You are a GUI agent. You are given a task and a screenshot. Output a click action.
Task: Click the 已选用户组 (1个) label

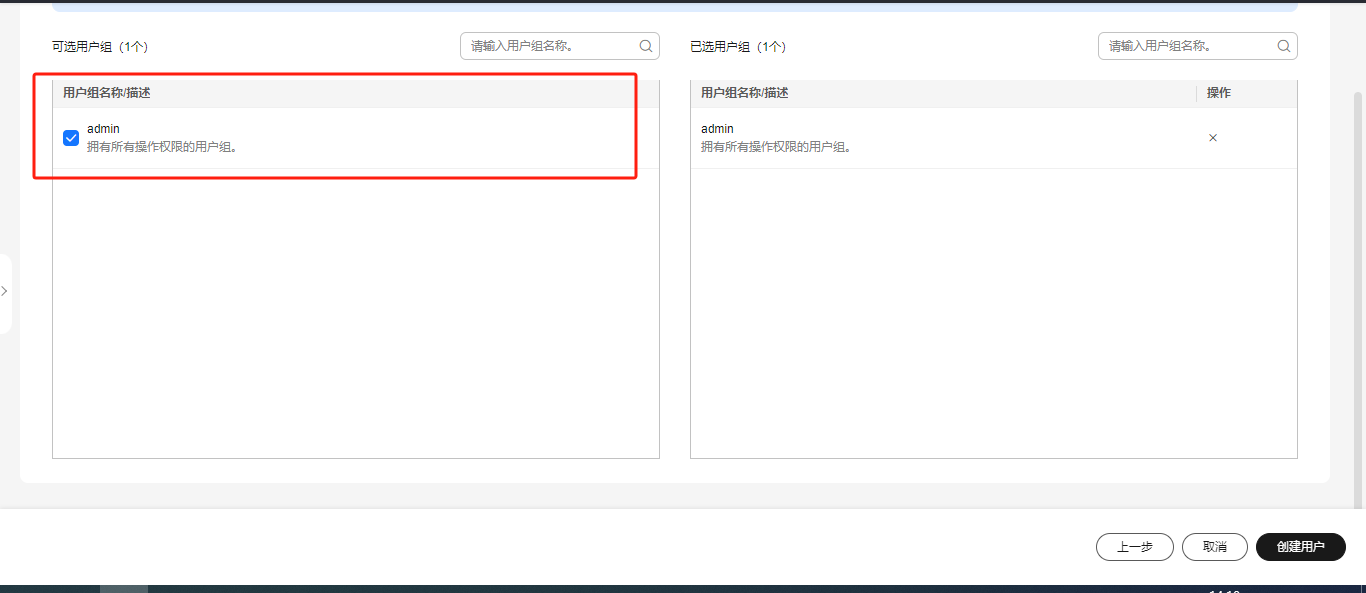pos(738,47)
